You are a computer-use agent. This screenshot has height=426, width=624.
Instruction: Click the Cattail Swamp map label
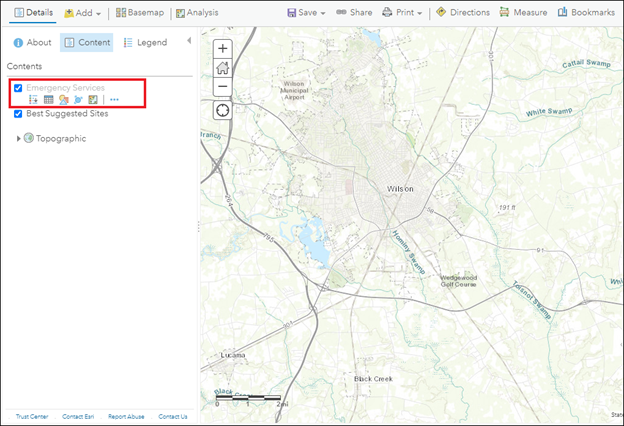click(x=586, y=63)
